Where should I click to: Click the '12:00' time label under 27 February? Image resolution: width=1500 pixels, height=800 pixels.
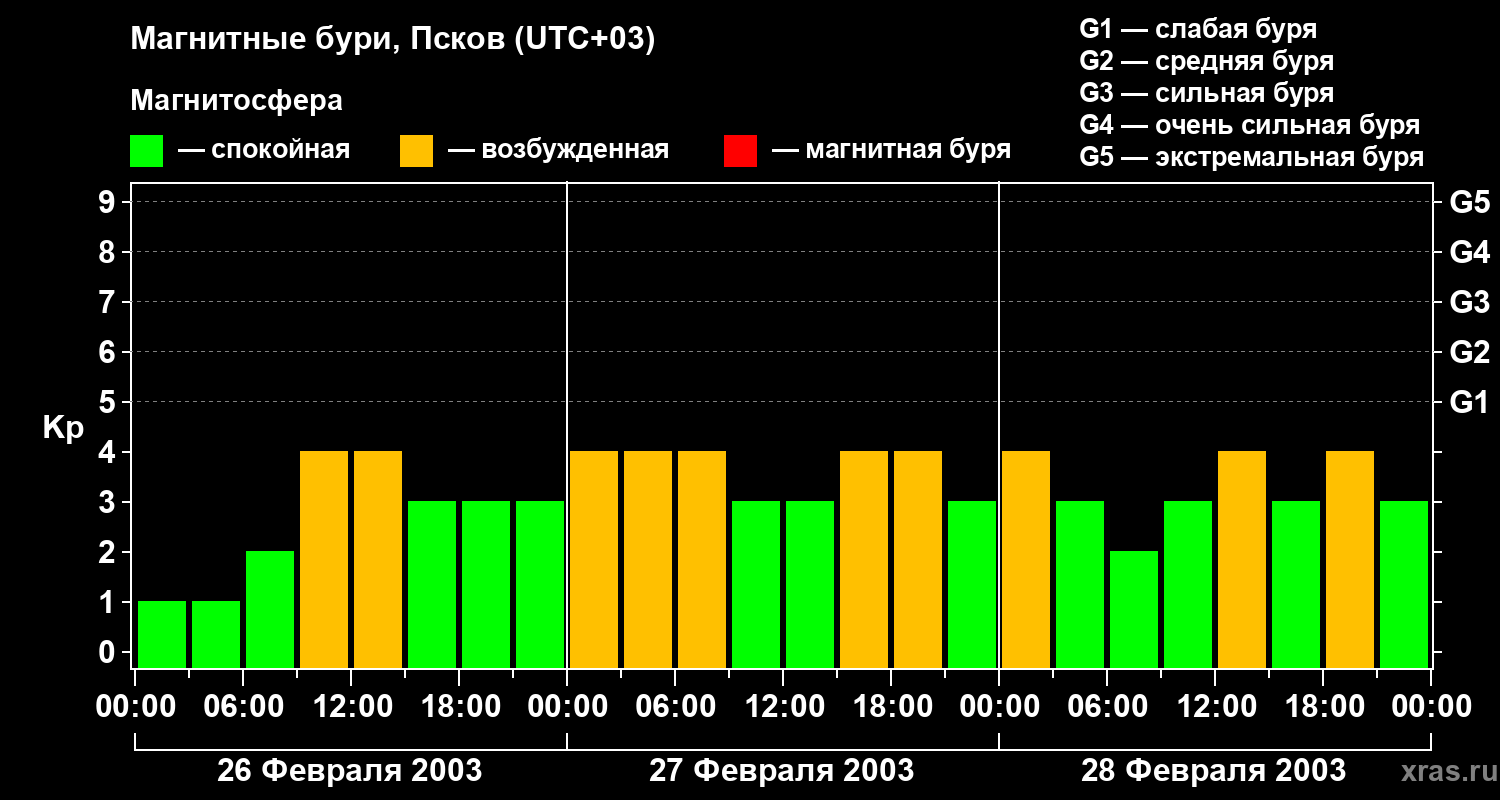click(x=783, y=707)
